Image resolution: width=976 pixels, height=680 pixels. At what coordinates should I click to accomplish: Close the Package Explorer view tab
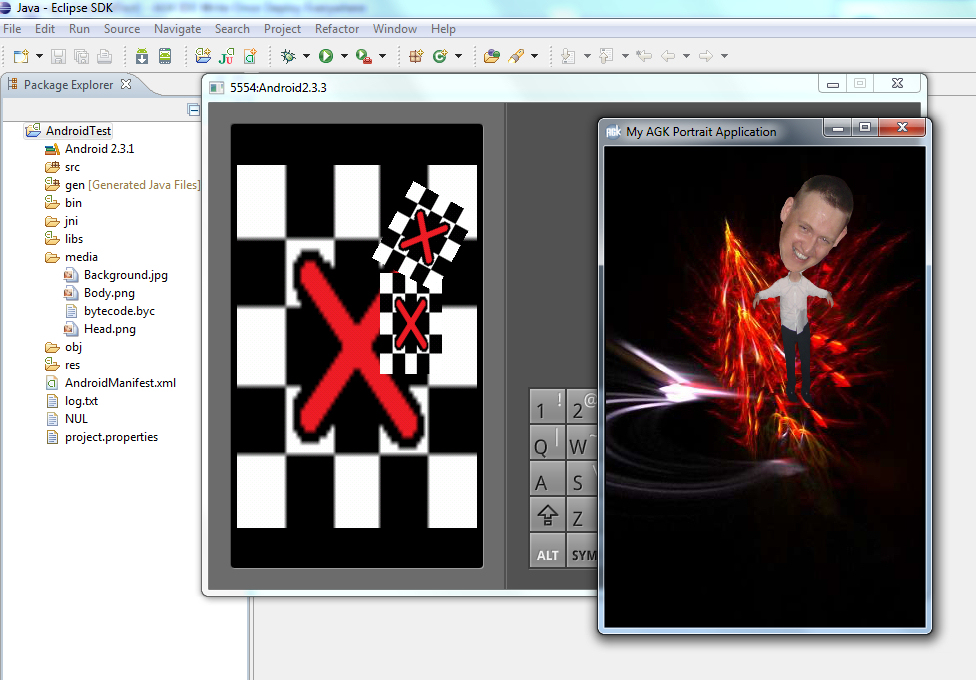[x=126, y=84]
